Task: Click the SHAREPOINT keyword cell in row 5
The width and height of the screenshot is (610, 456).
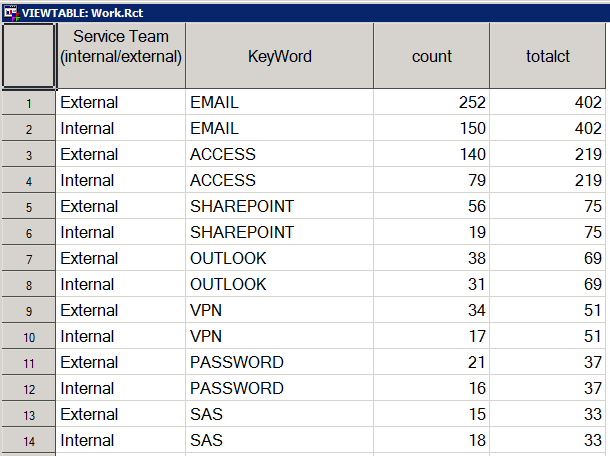Action: click(x=280, y=207)
